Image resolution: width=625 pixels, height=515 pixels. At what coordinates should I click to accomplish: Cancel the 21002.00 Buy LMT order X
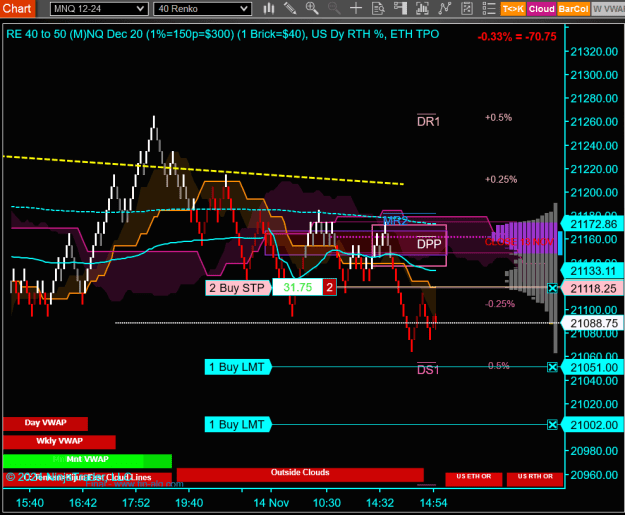(x=552, y=425)
